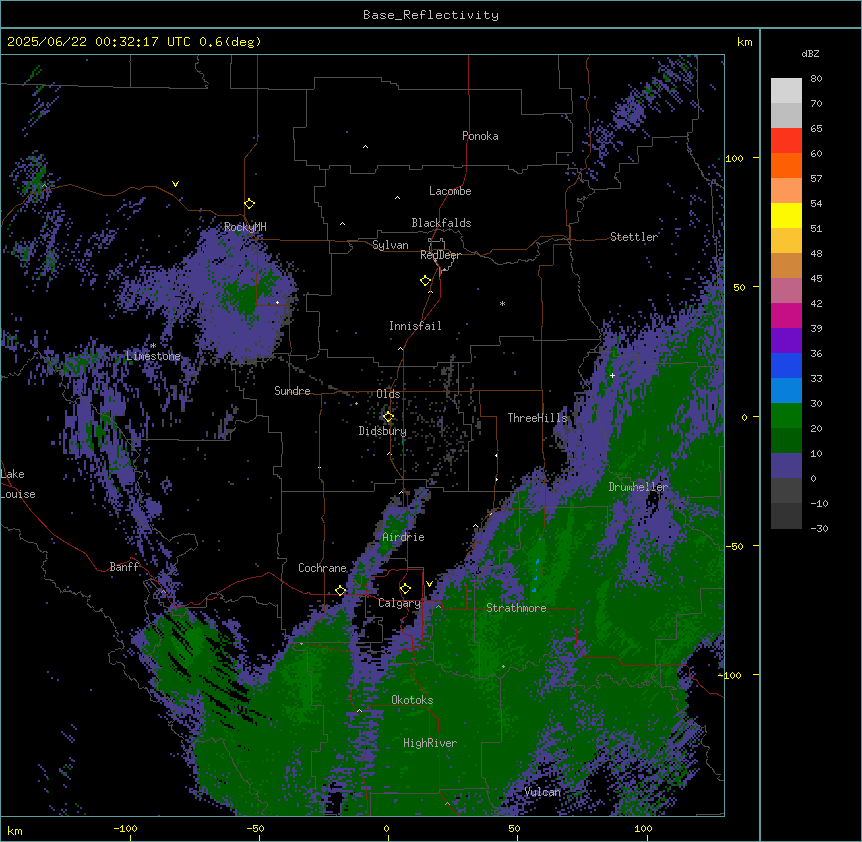Click the HighRiver label

[x=430, y=743]
